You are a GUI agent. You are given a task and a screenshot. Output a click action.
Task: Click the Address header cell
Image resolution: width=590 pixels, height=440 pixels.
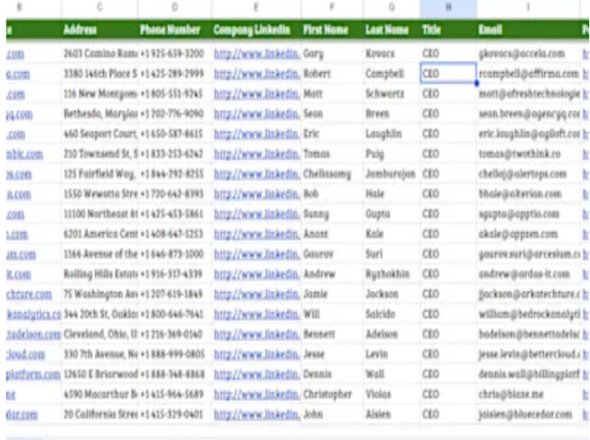[99, 29]
